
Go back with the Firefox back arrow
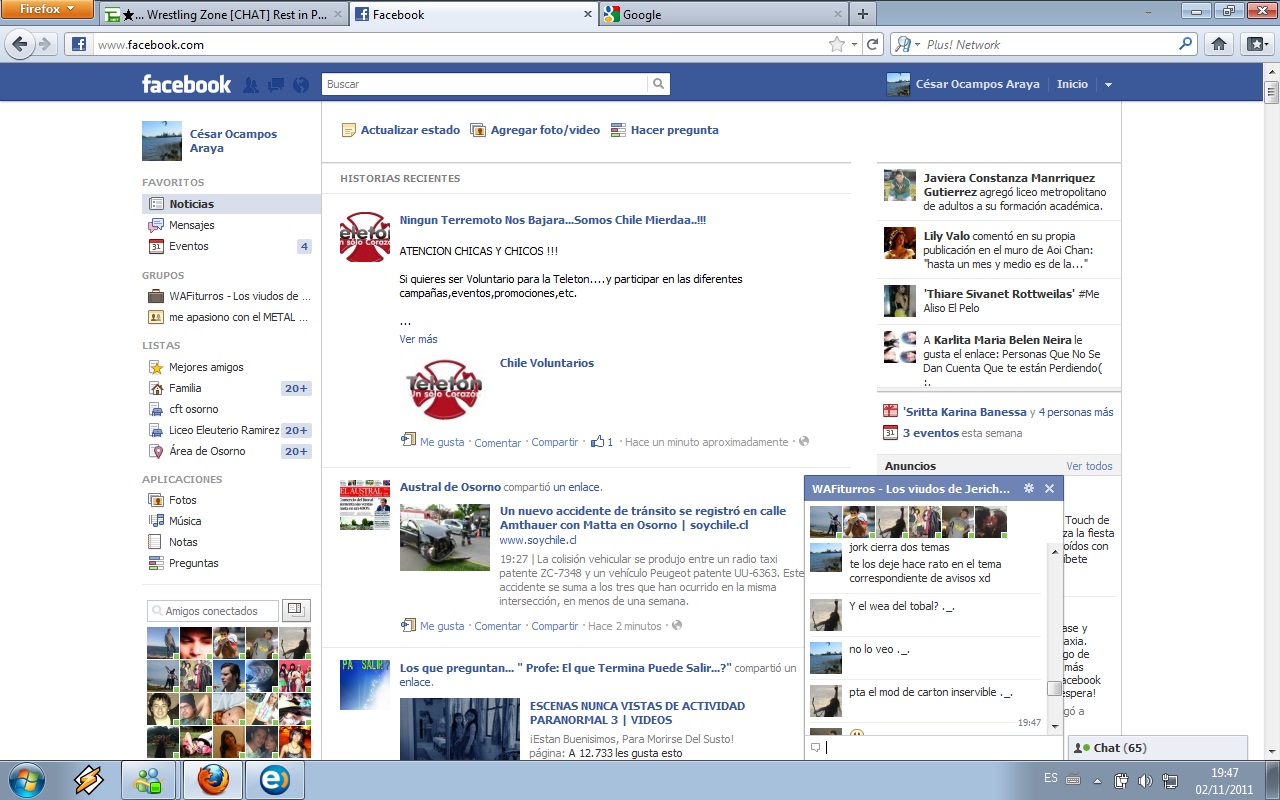pyautogui.click(x=20, y=44)
